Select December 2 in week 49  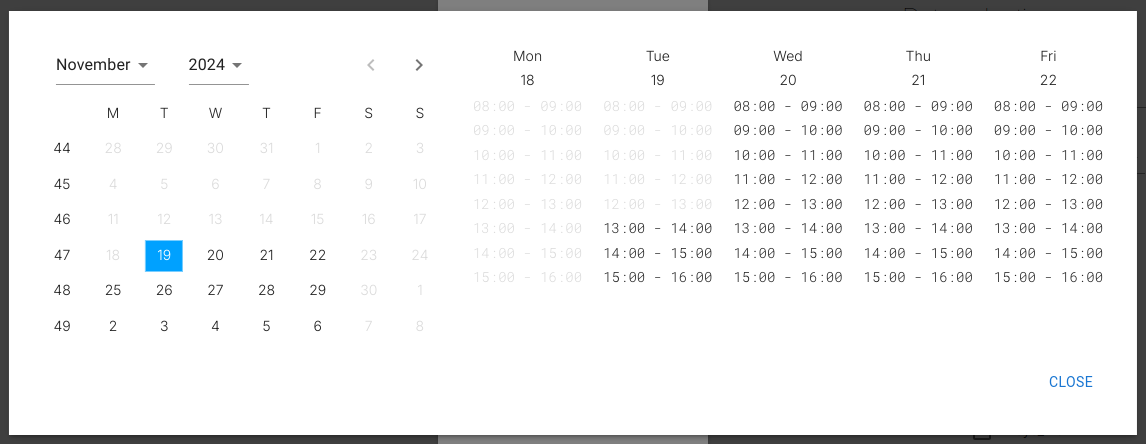pyautogui.click(x=113, y=326)
